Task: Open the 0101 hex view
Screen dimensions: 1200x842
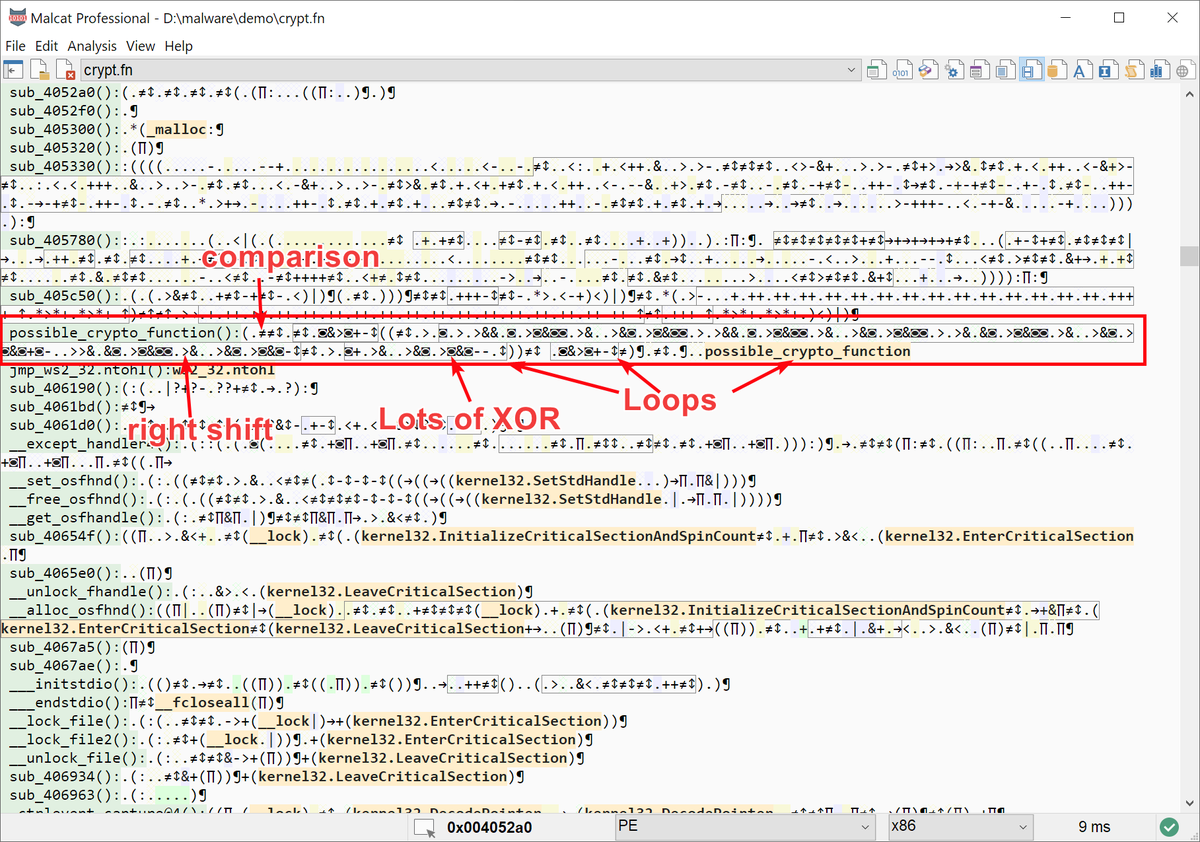Action: pos(901,70)
